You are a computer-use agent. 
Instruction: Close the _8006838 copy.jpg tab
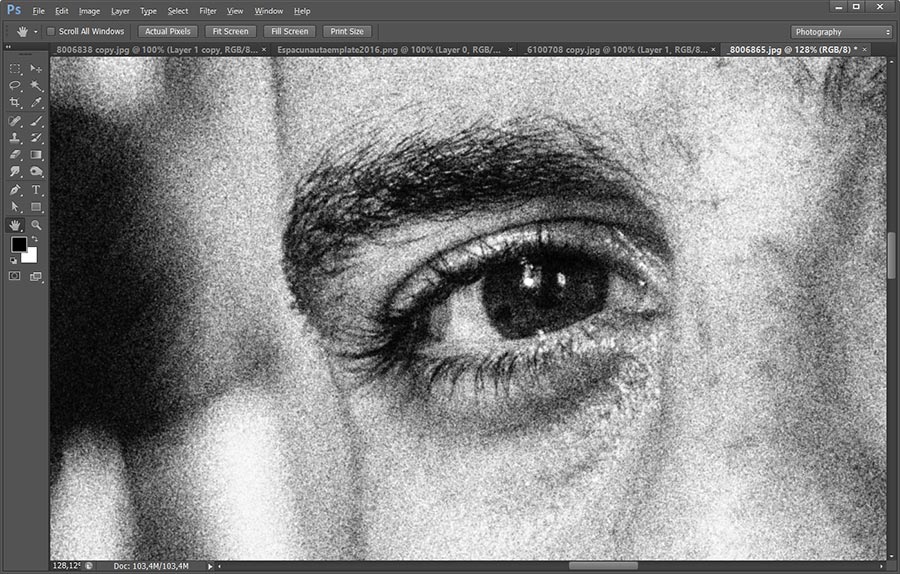[264, 49]
